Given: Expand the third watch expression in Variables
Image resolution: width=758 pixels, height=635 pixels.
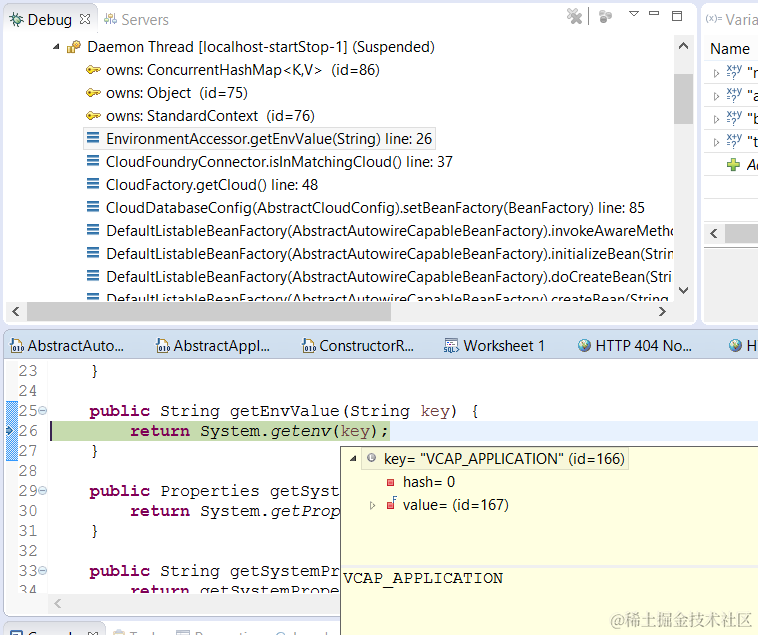Looking at the screenshot, I should coord(716,119).
